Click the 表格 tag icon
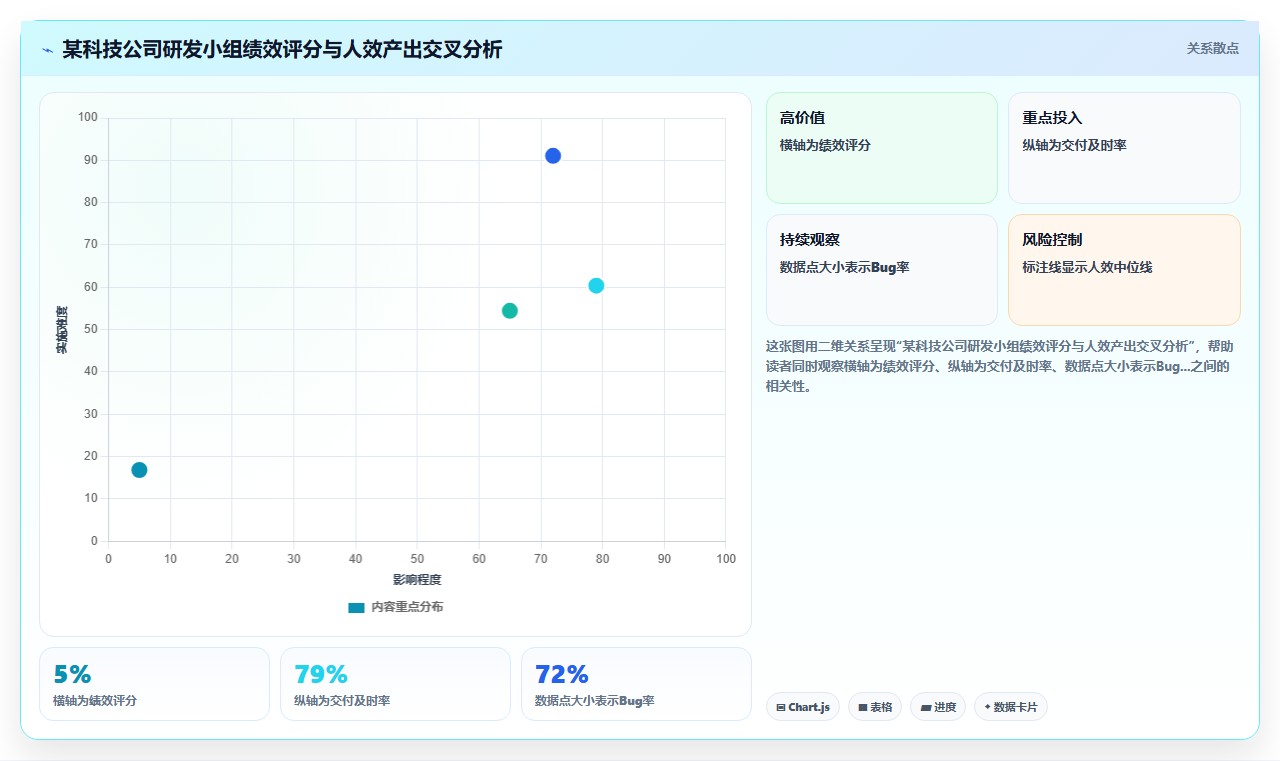The height and width of the screenshot is (761, 1280). click(863, 707)
